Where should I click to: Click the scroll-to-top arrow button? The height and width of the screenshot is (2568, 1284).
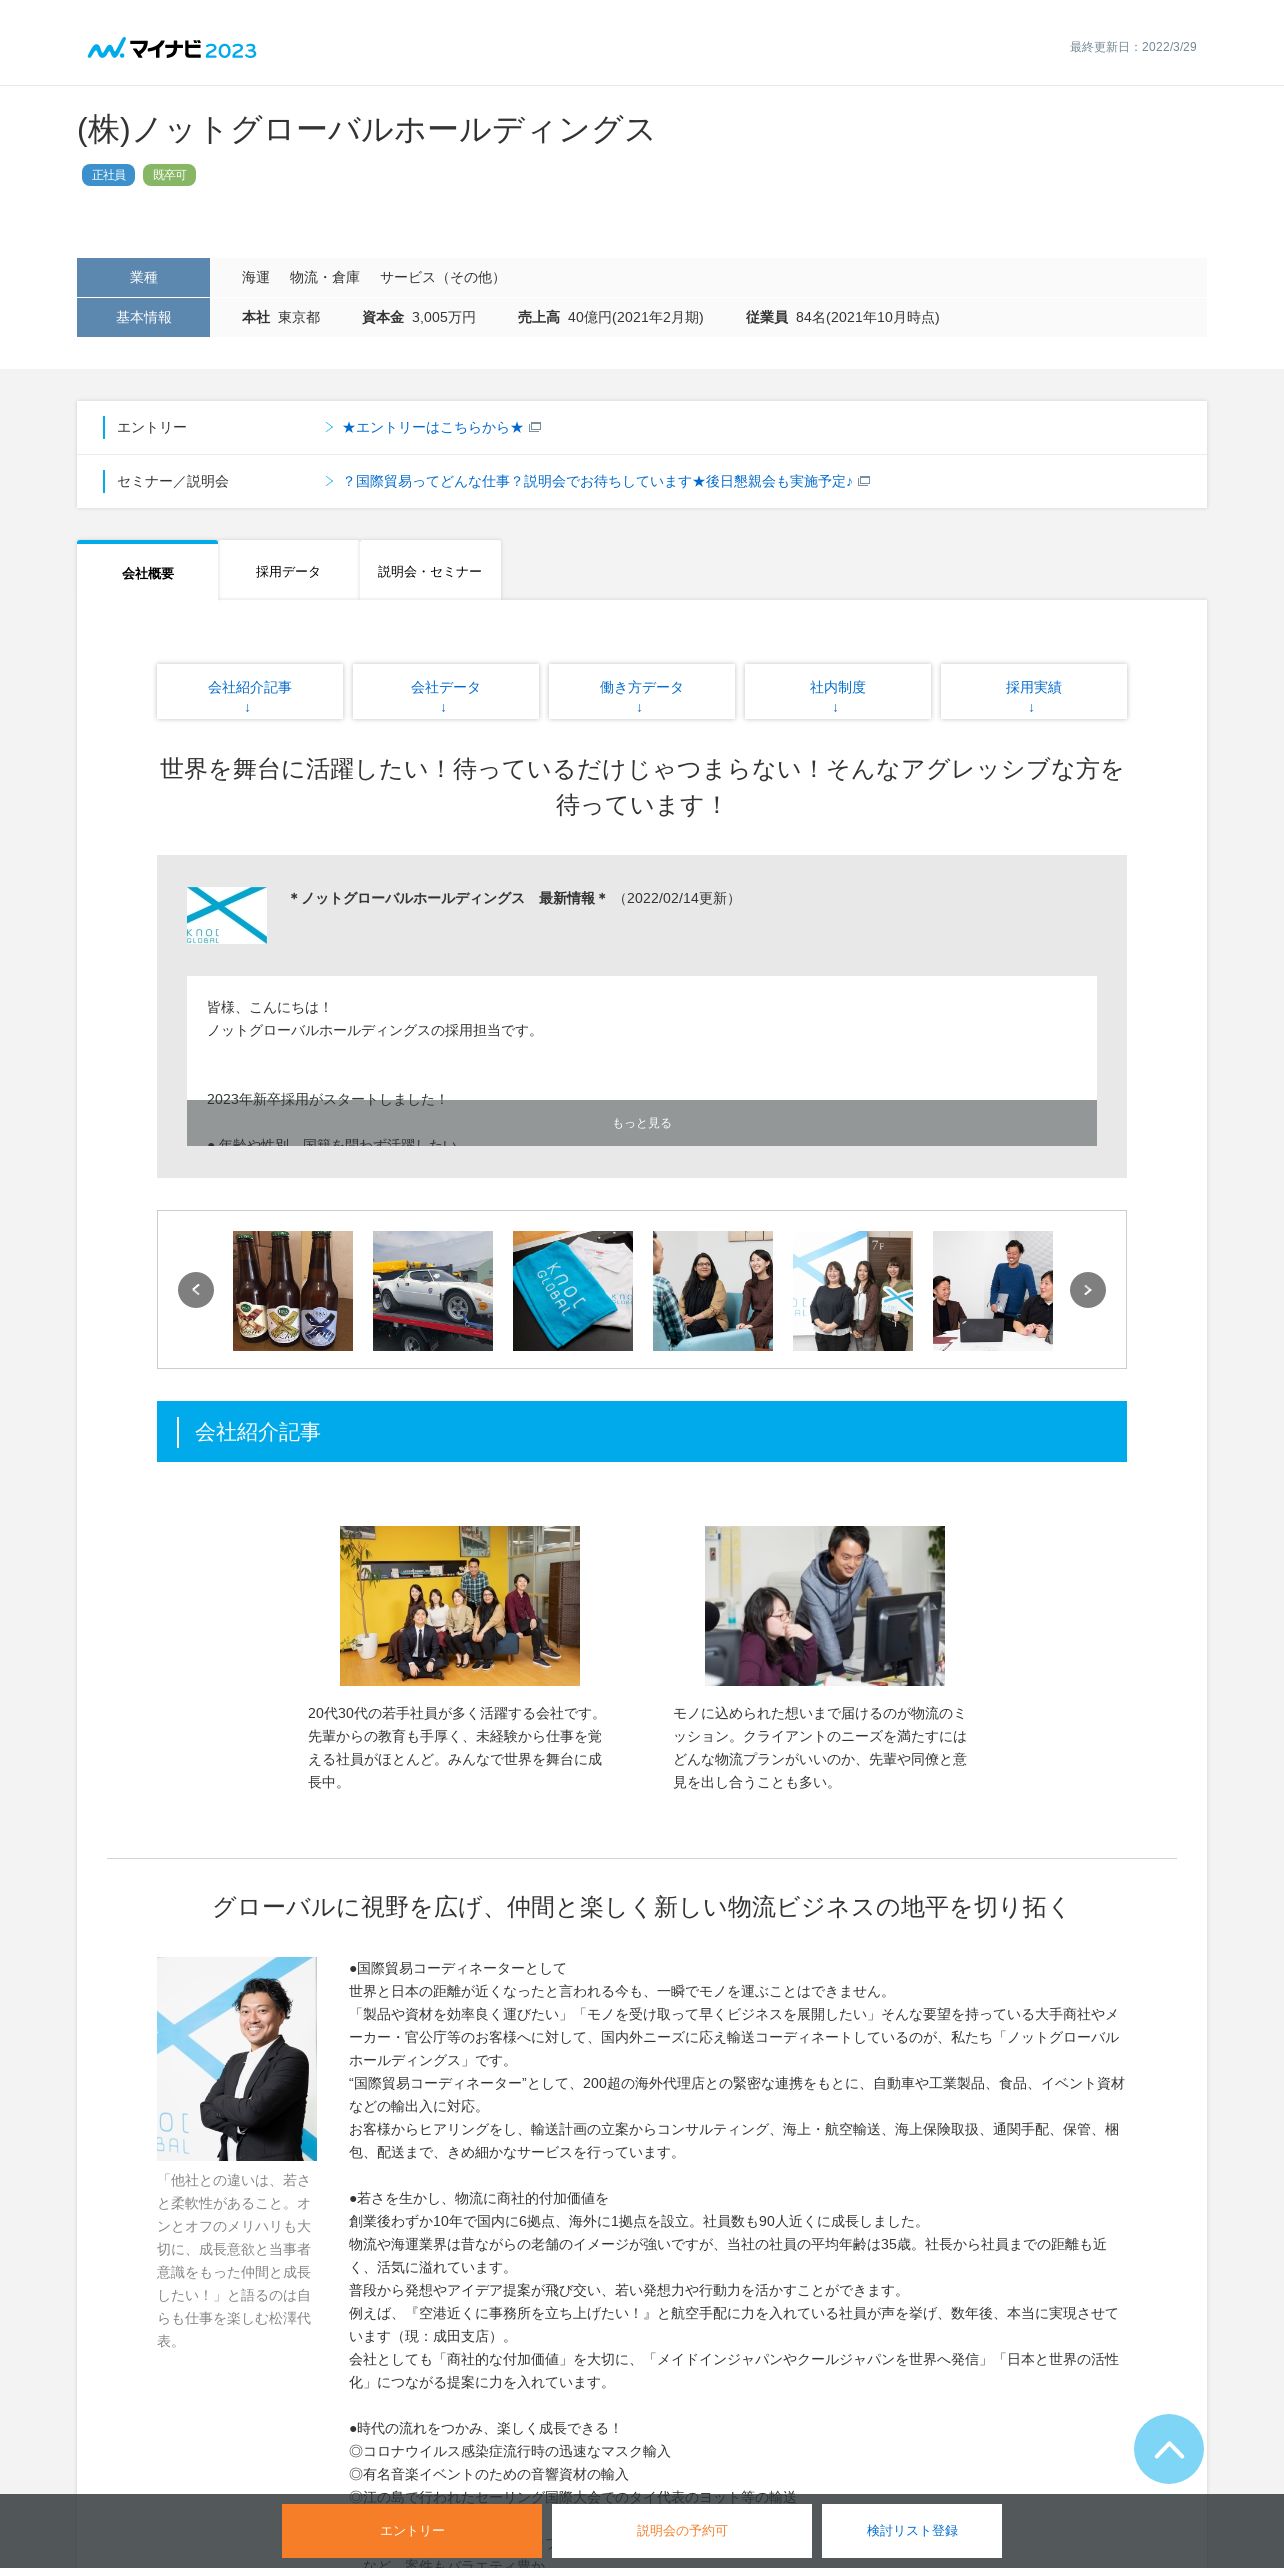pos(1168,2448)
